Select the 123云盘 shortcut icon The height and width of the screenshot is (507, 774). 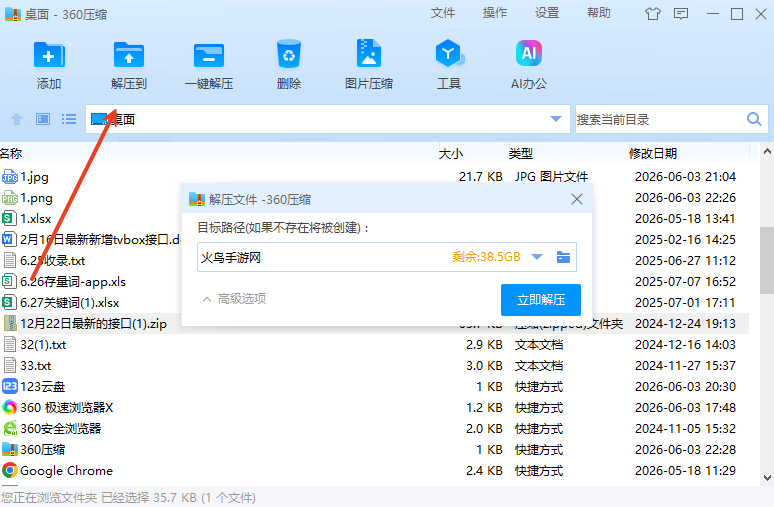point(9,387)
